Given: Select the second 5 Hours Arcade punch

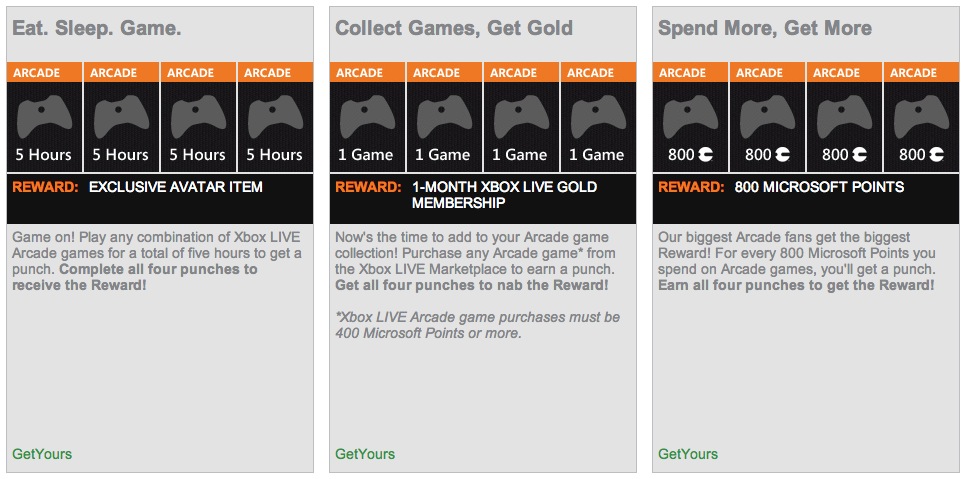Looking at the screenshot, I should click(x=121, y=117).
